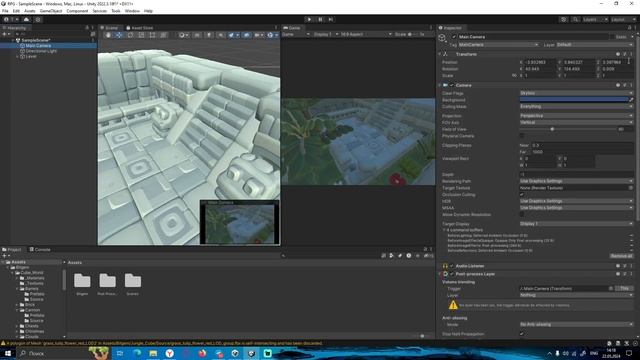Click the This trigger button

coord(624,288)
